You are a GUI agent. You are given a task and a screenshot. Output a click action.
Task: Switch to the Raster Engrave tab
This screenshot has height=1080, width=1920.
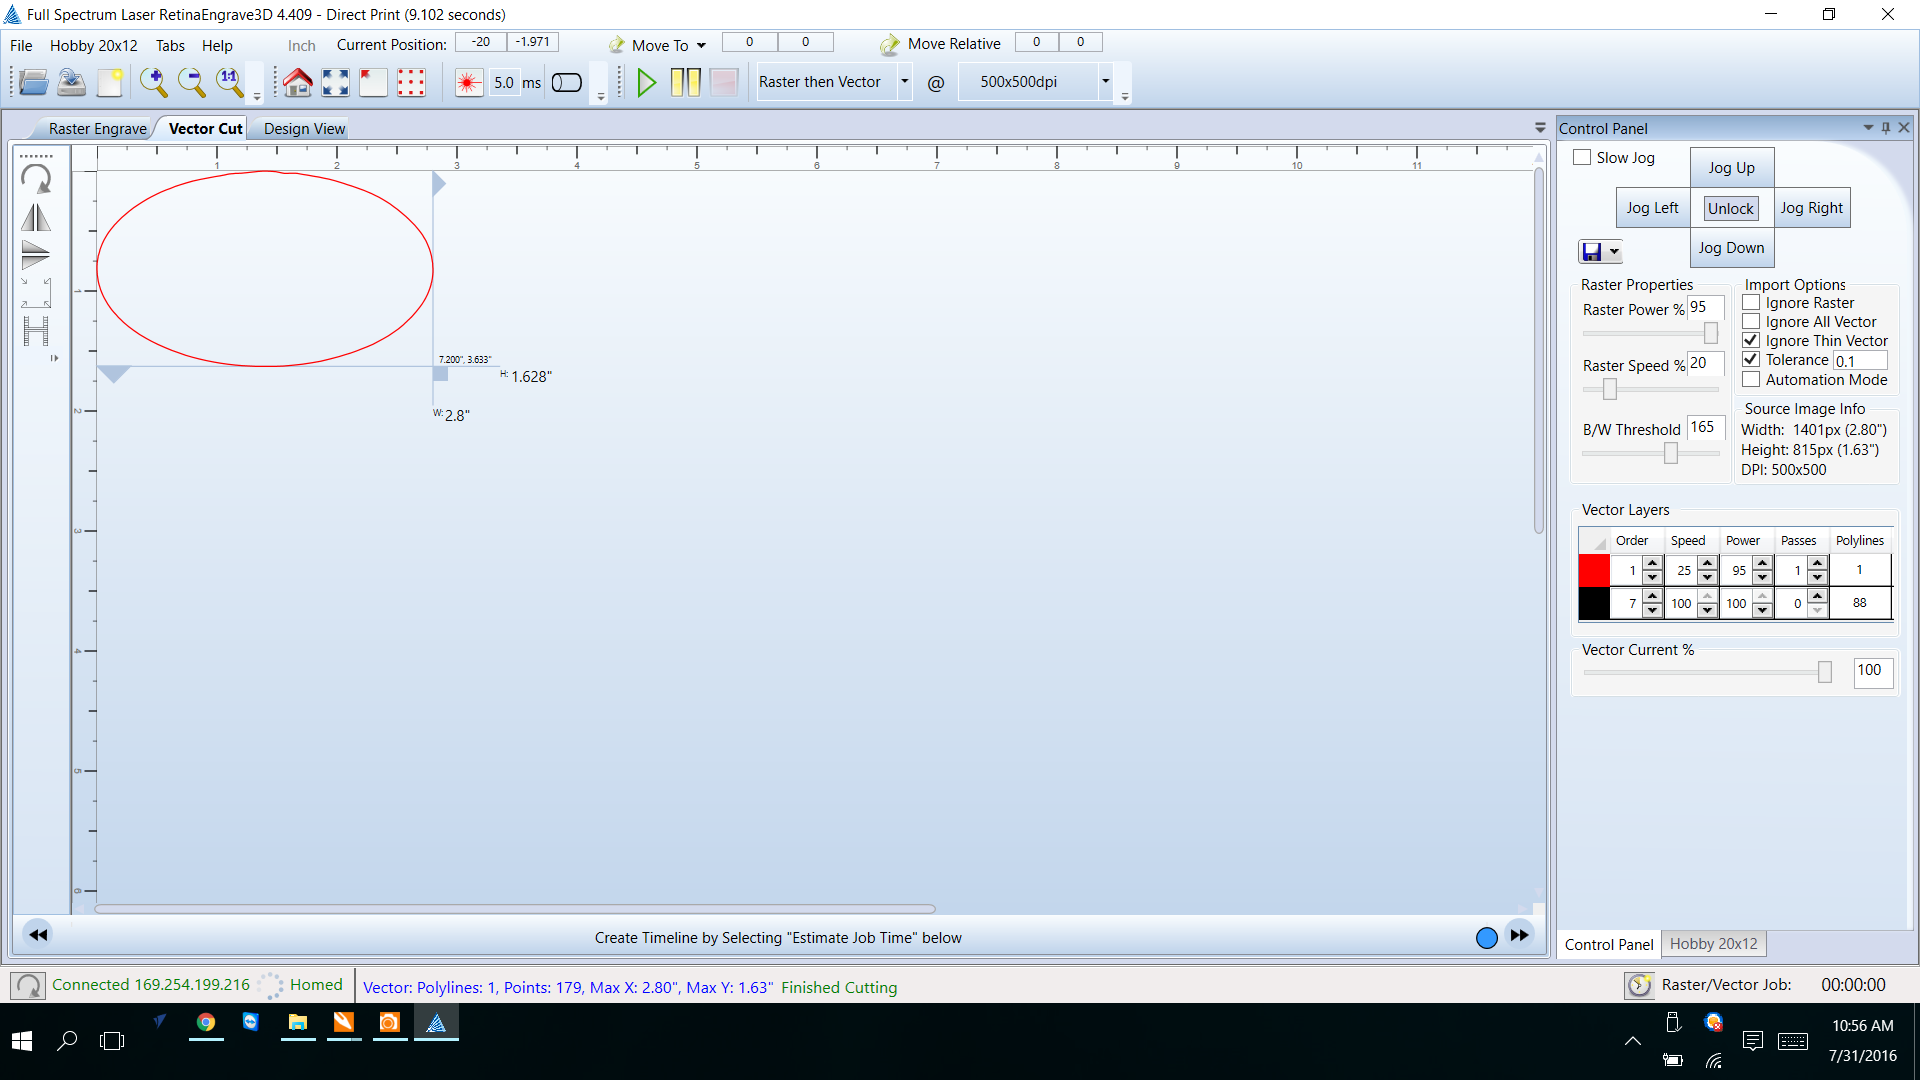[97, 128]
